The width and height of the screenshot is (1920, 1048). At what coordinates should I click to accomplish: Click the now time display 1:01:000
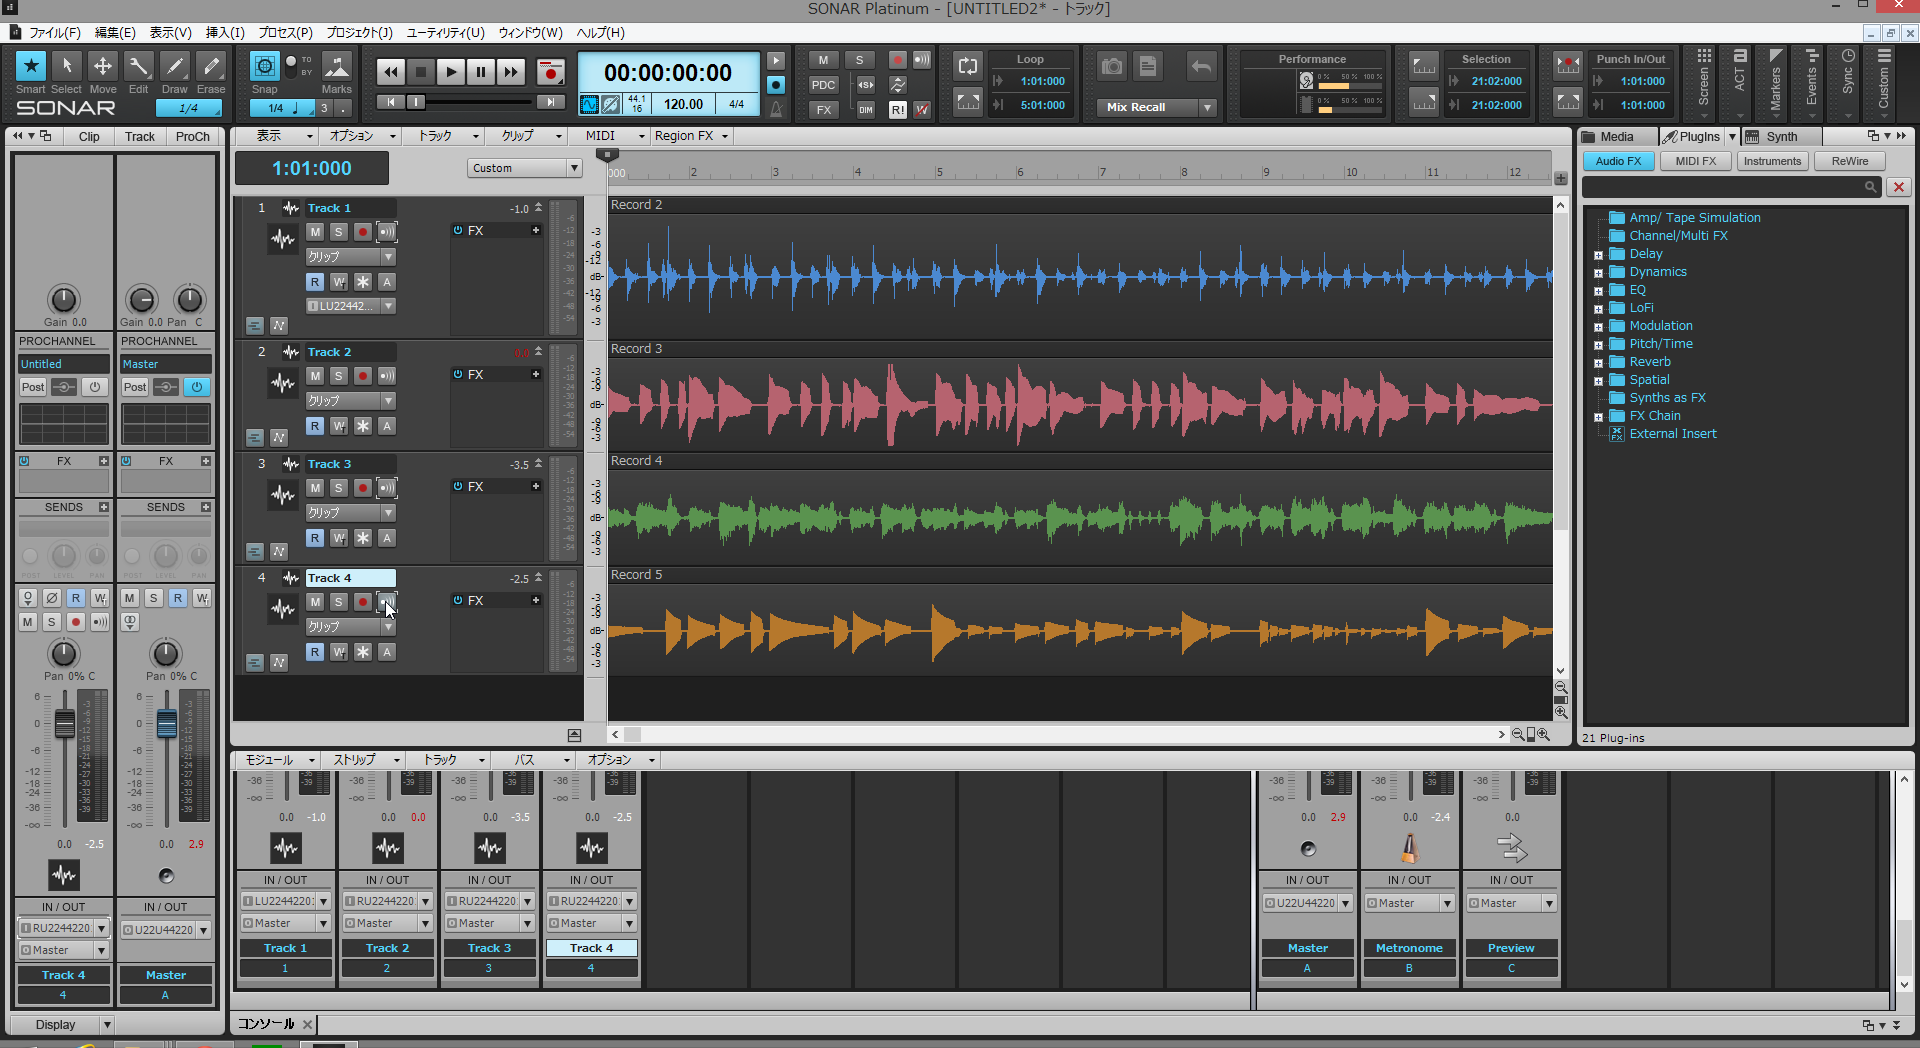tap(311, 168)
